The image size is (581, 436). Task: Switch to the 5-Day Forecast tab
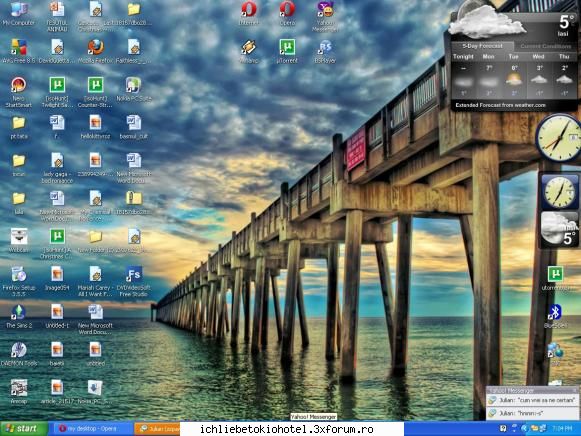pyautogui.click(x=482, y=46)
